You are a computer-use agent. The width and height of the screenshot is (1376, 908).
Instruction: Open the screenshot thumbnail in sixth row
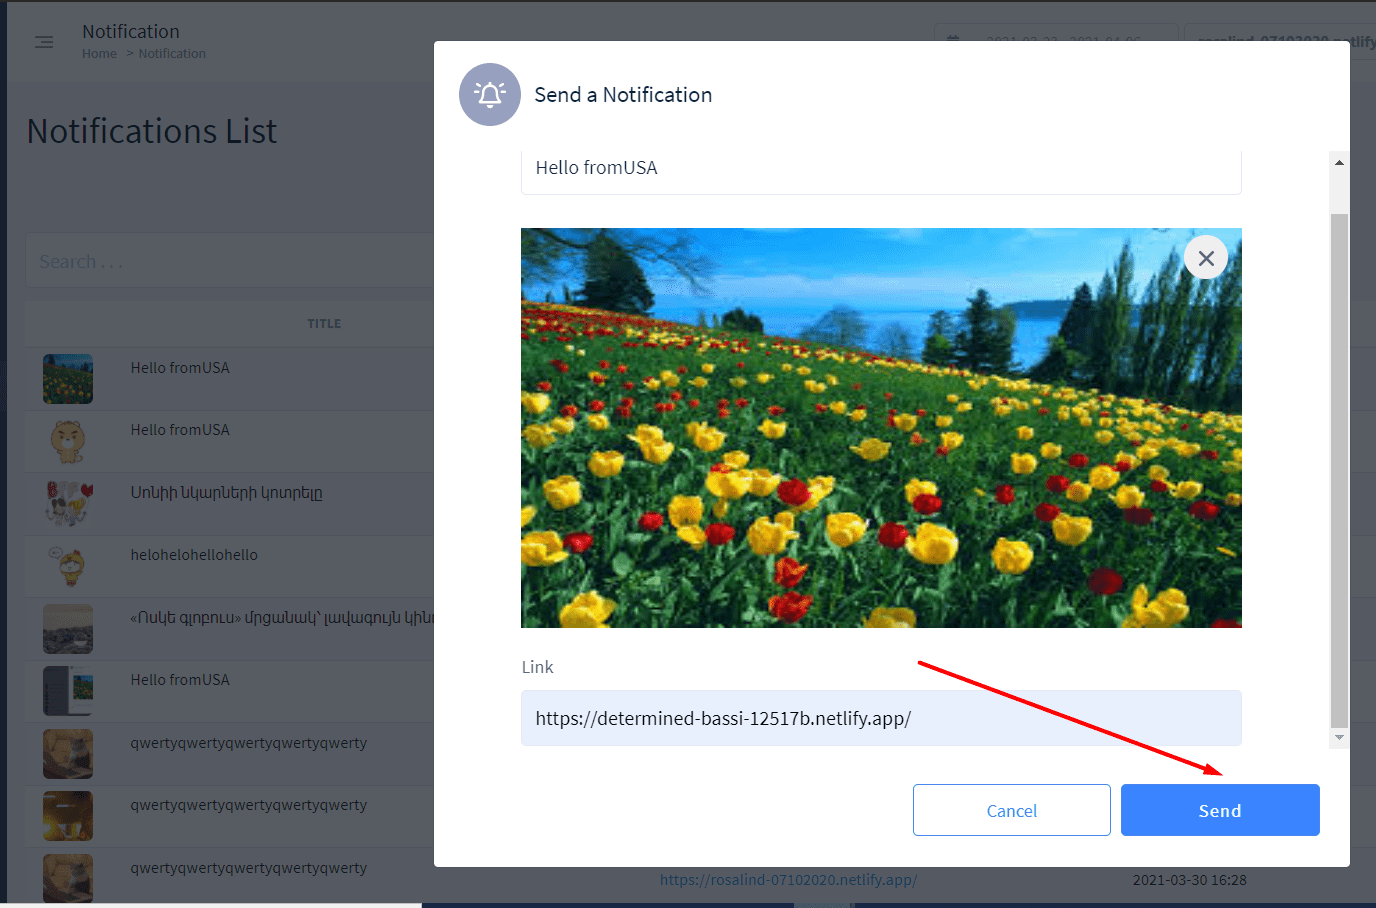click(x=68, y=691)
